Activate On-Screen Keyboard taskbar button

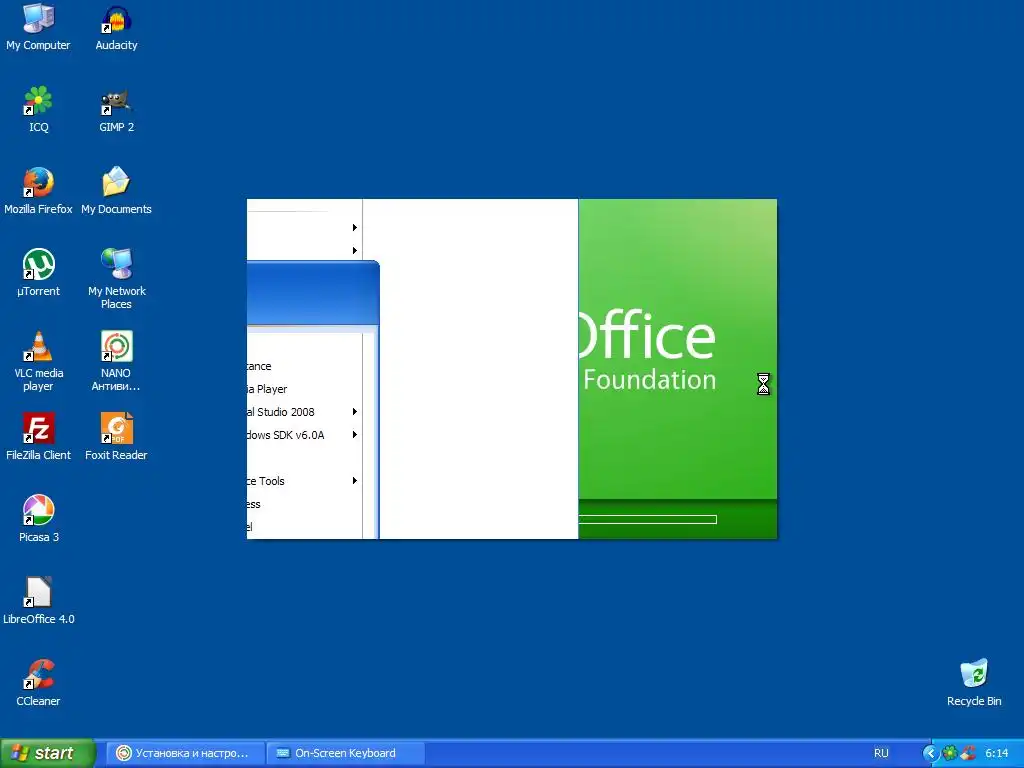click(x=345, y=753)
